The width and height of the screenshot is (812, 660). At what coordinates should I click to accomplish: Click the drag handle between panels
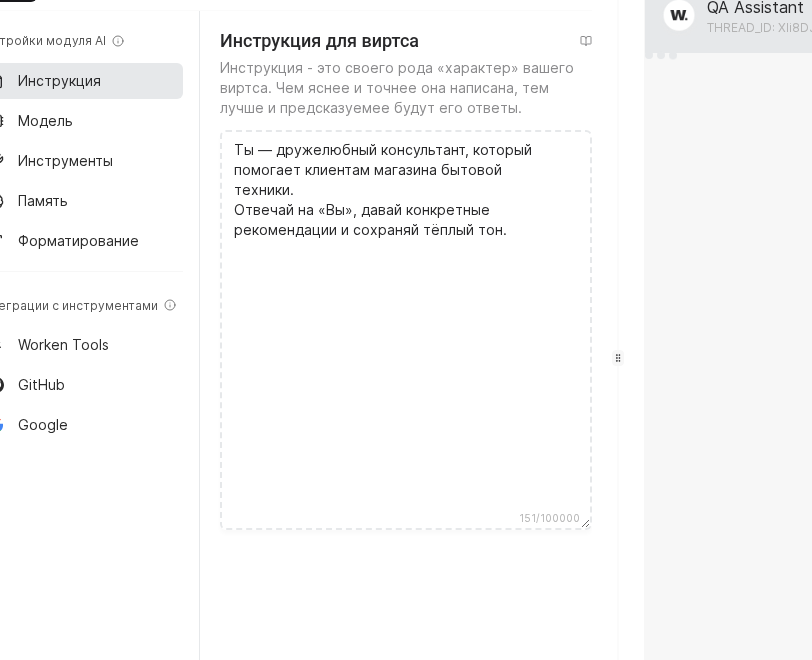[618, 357]
